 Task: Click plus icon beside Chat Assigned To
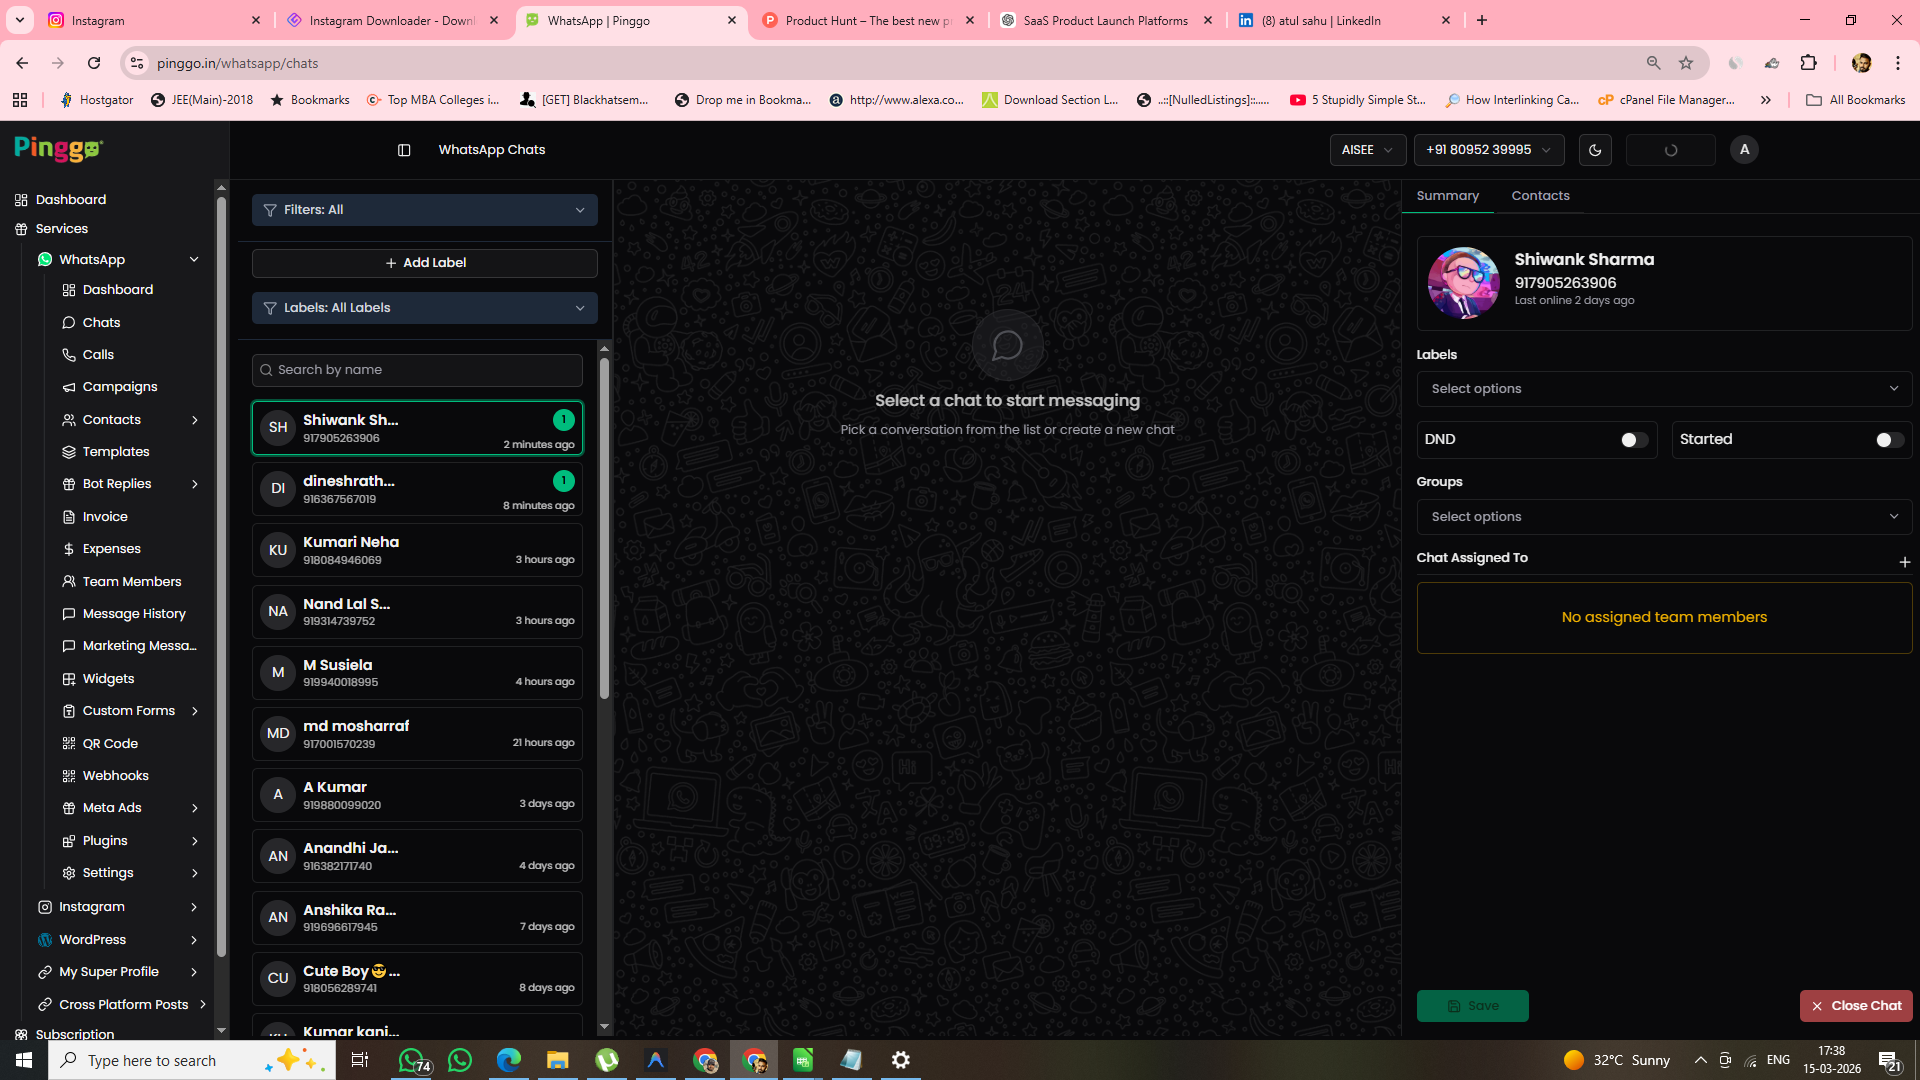1904,562
